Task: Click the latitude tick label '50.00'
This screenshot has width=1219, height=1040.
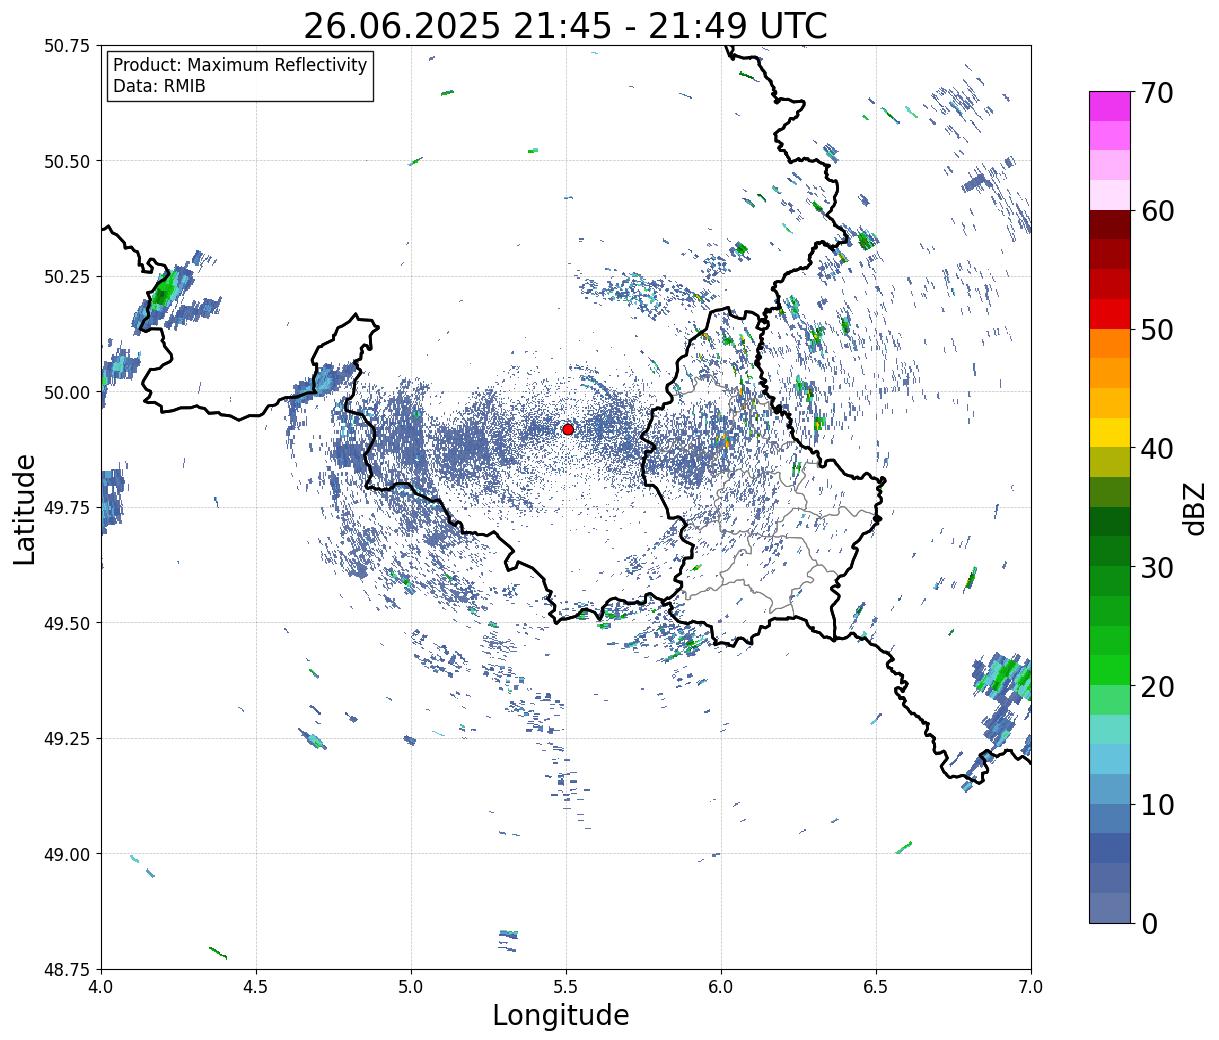Action: click(67, 392)
